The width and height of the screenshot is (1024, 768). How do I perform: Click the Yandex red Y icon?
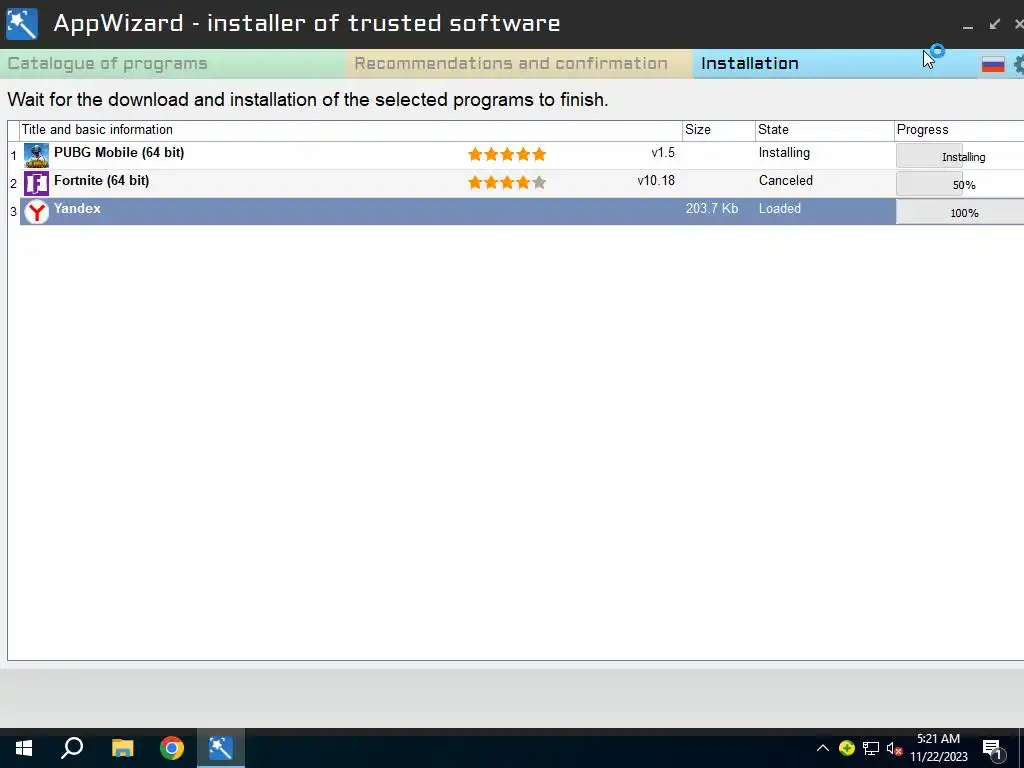37,212
